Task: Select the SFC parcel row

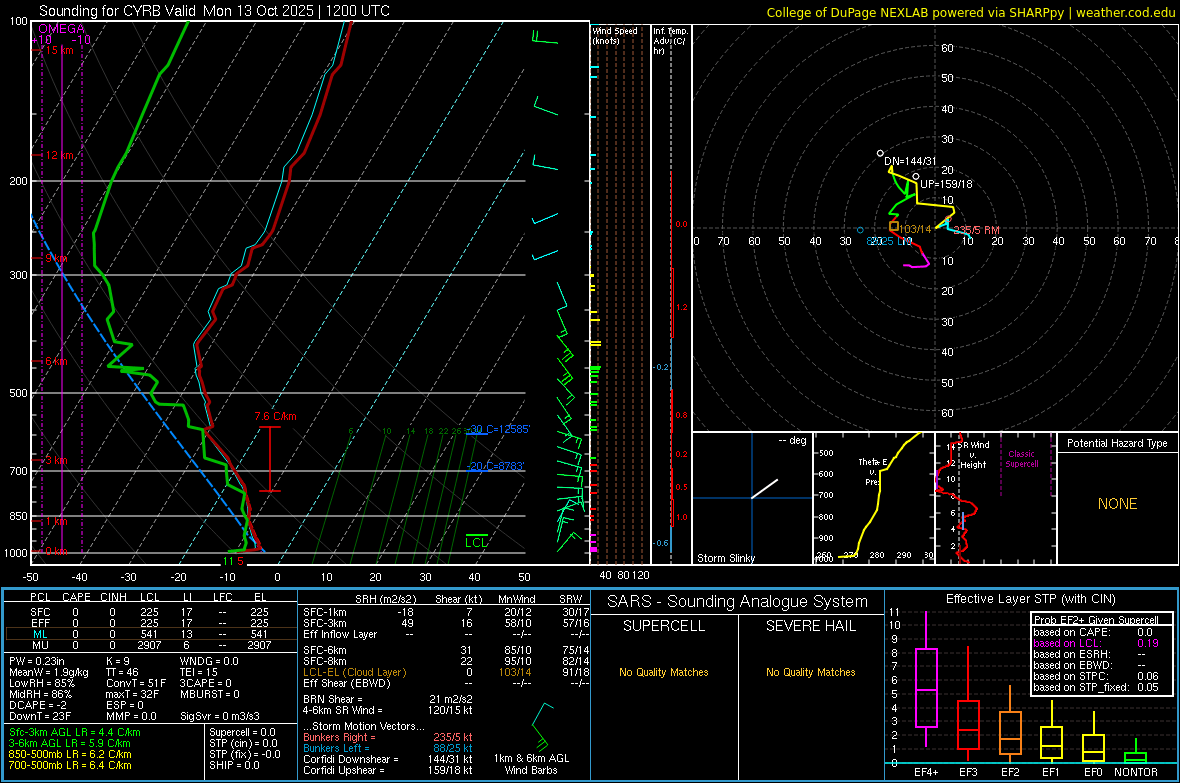Action: point(151,612)
